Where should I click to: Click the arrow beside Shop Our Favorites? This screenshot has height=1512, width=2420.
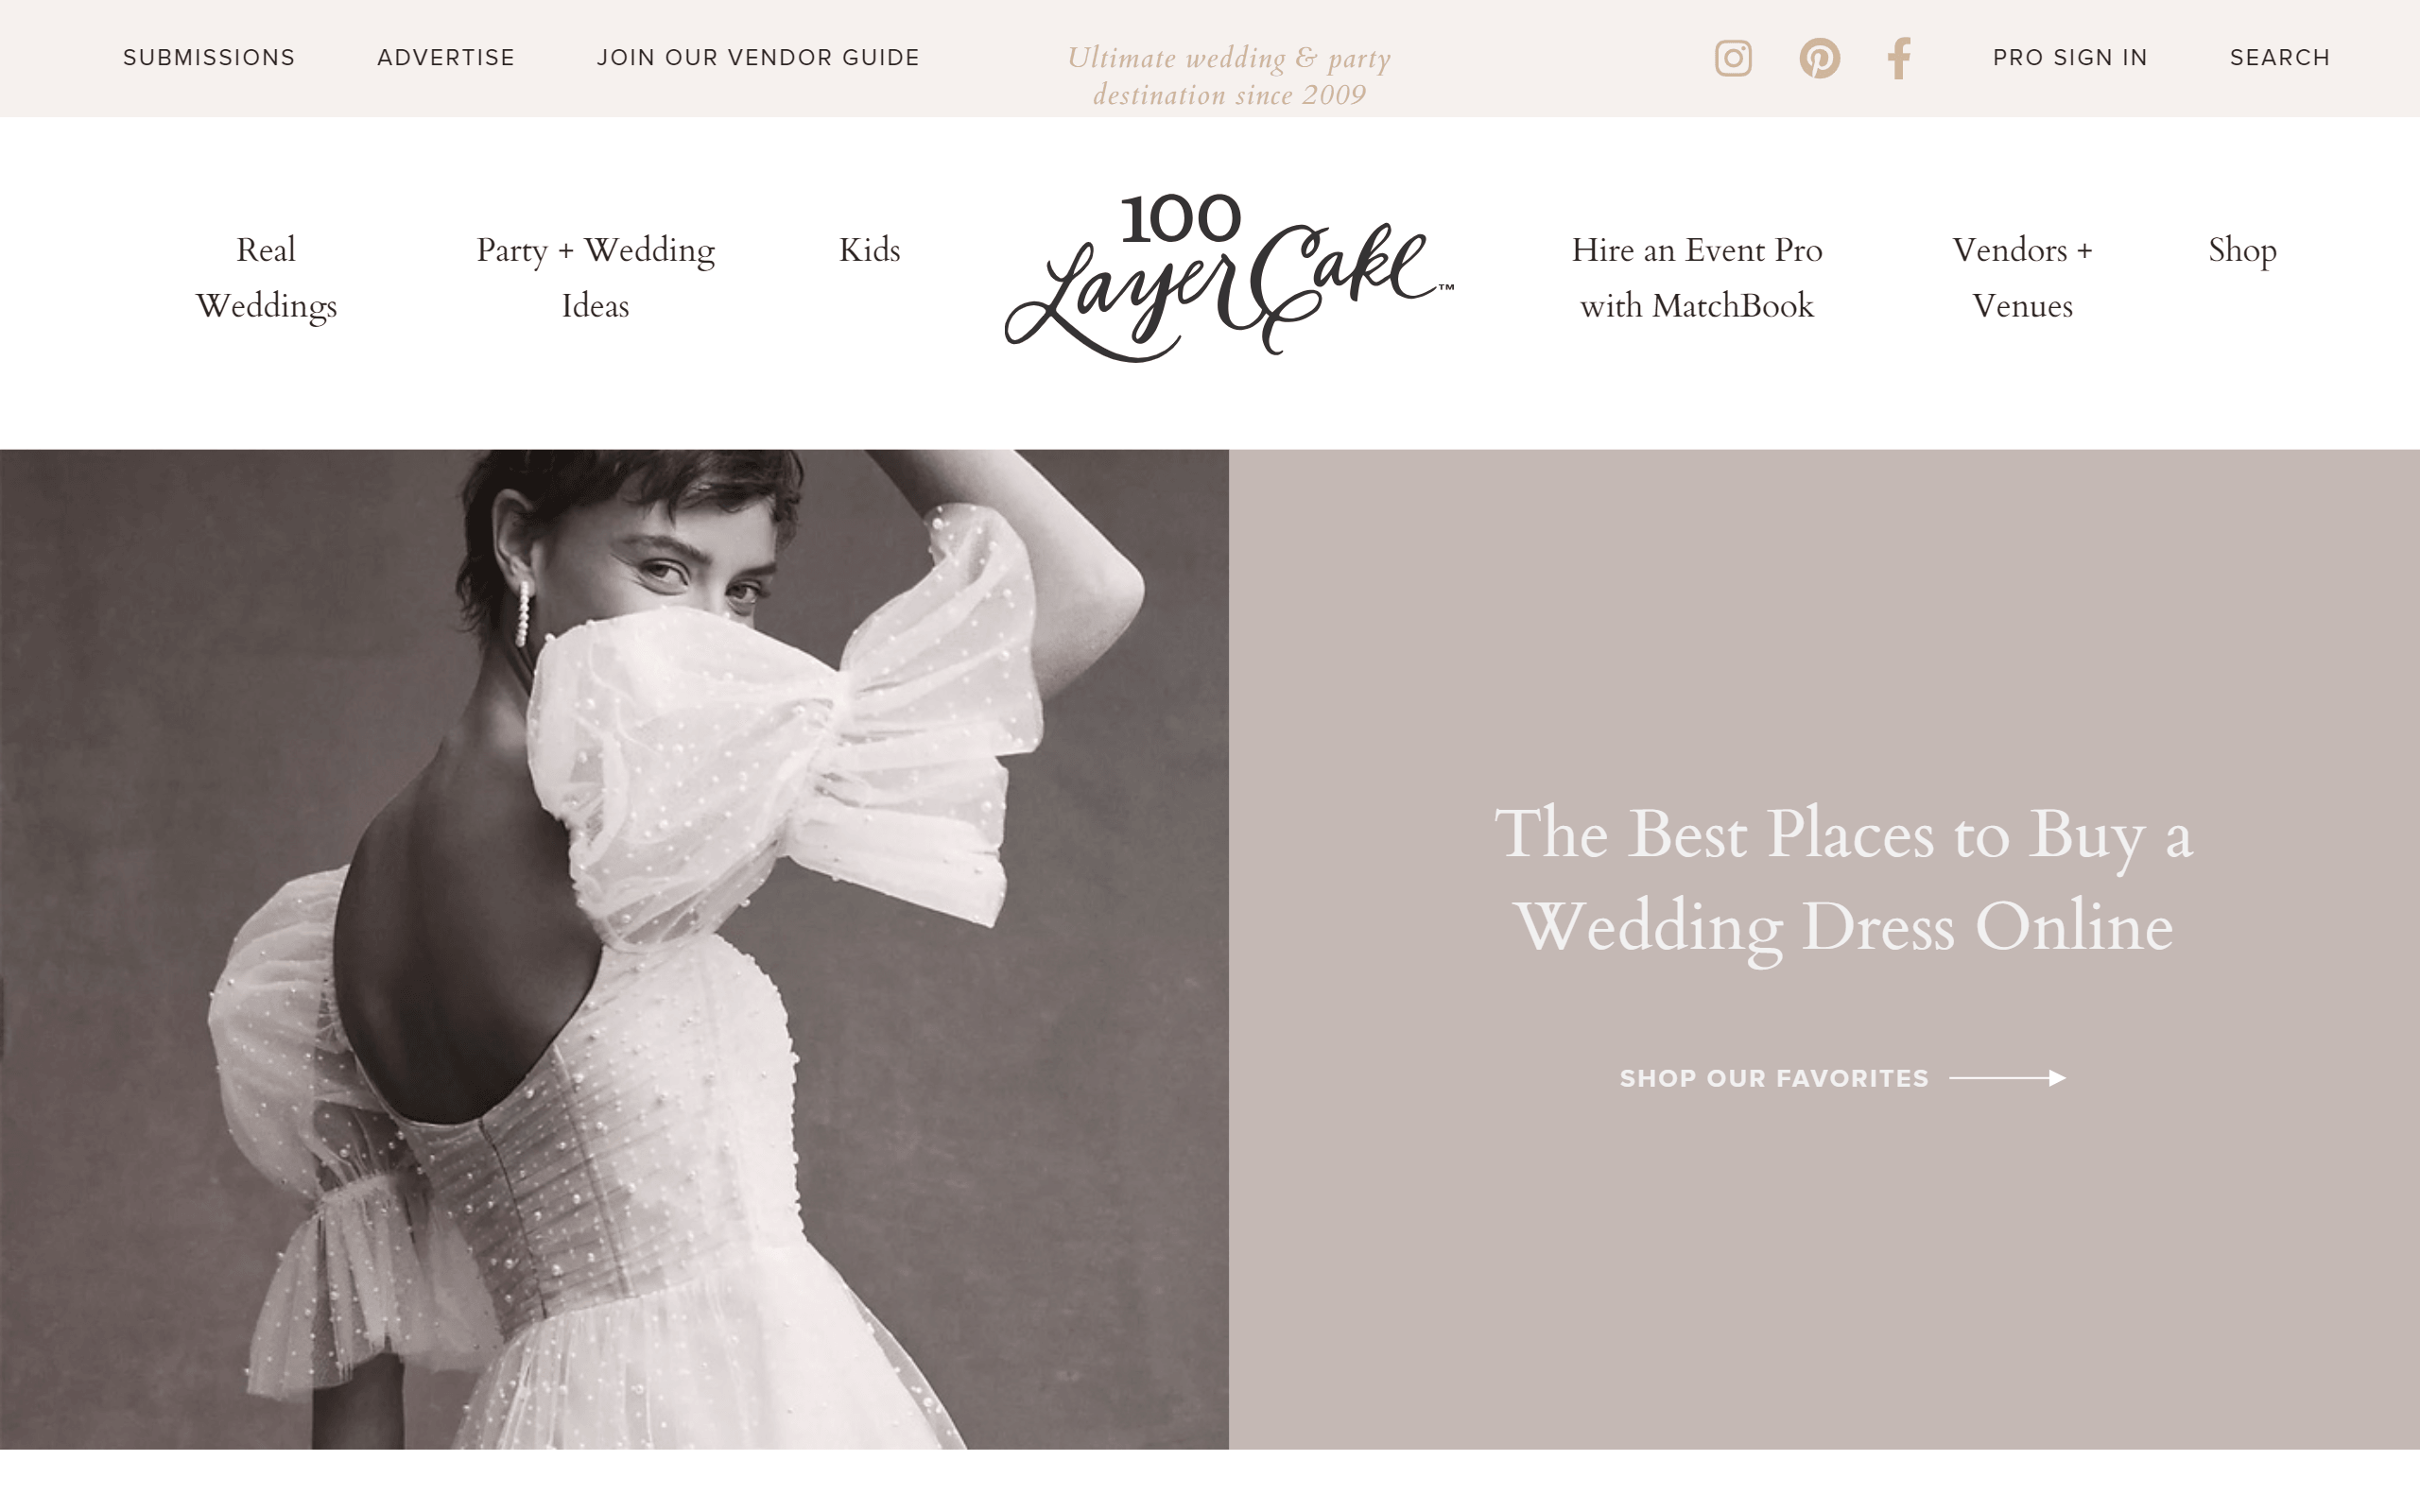[x=2007, y=1078]
